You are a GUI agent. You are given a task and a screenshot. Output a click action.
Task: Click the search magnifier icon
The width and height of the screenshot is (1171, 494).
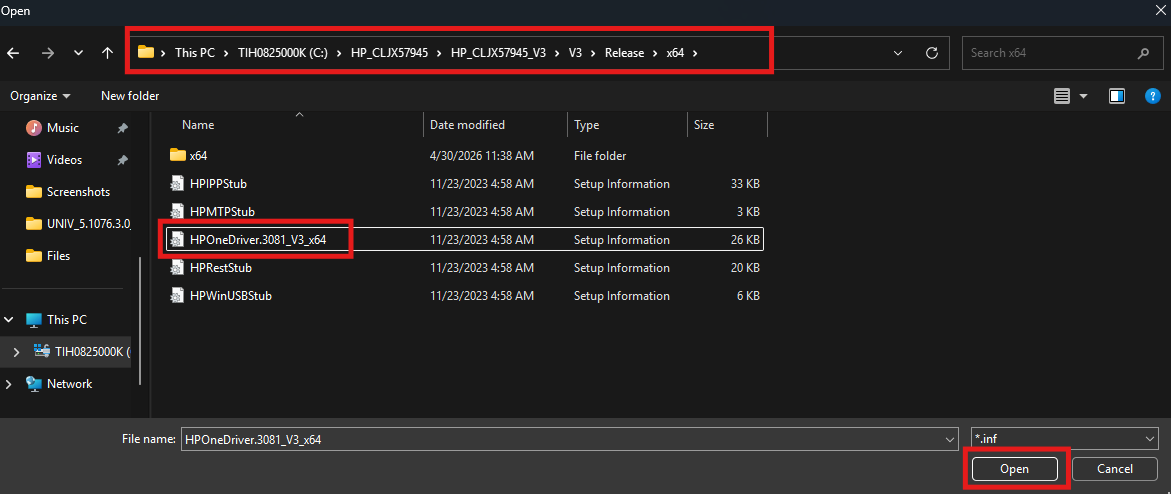click(x=1143, y=53)
